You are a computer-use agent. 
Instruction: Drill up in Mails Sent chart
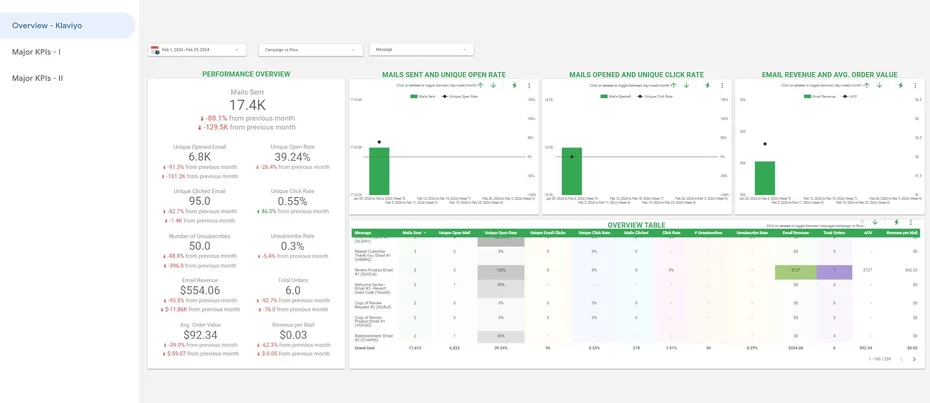point(480,85)
